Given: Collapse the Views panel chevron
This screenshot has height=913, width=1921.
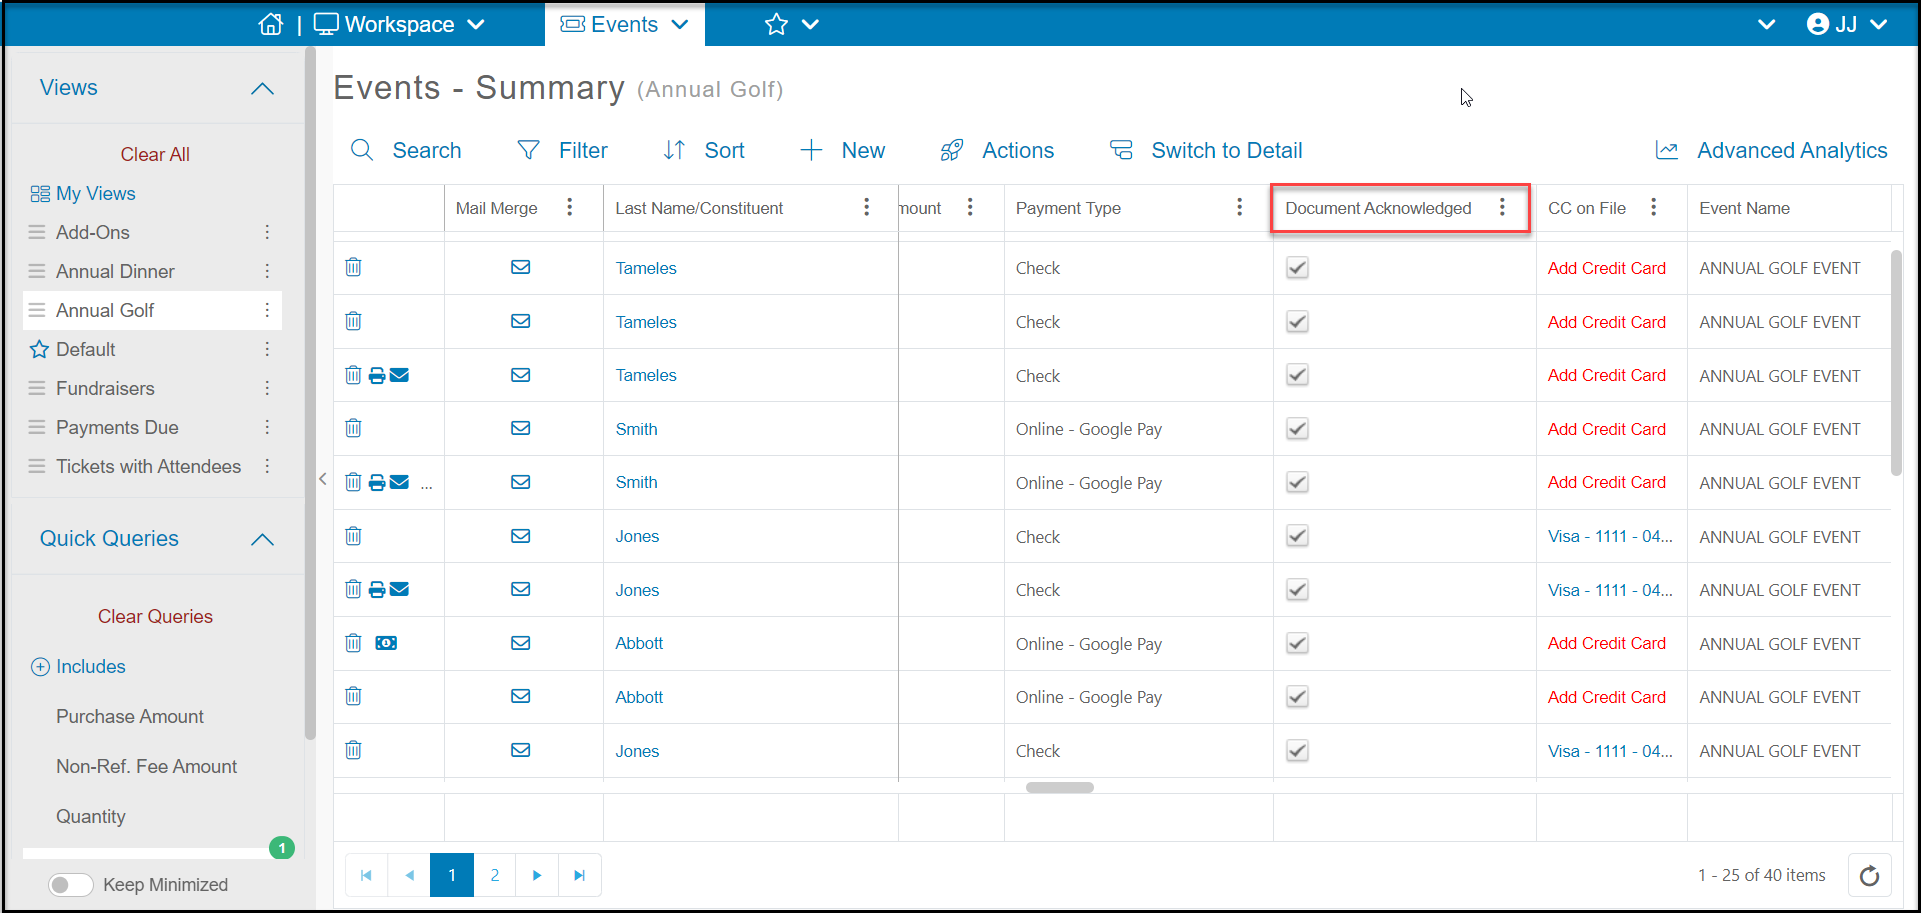Looking at the screenshot, I should [262, 89].
